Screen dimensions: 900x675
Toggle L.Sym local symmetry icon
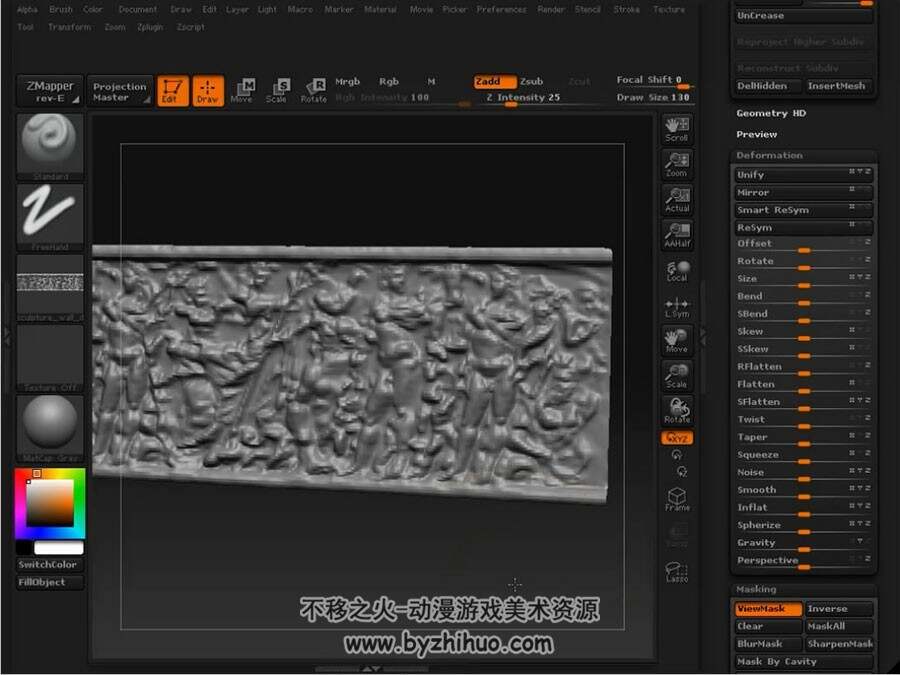tap(677, 307)
